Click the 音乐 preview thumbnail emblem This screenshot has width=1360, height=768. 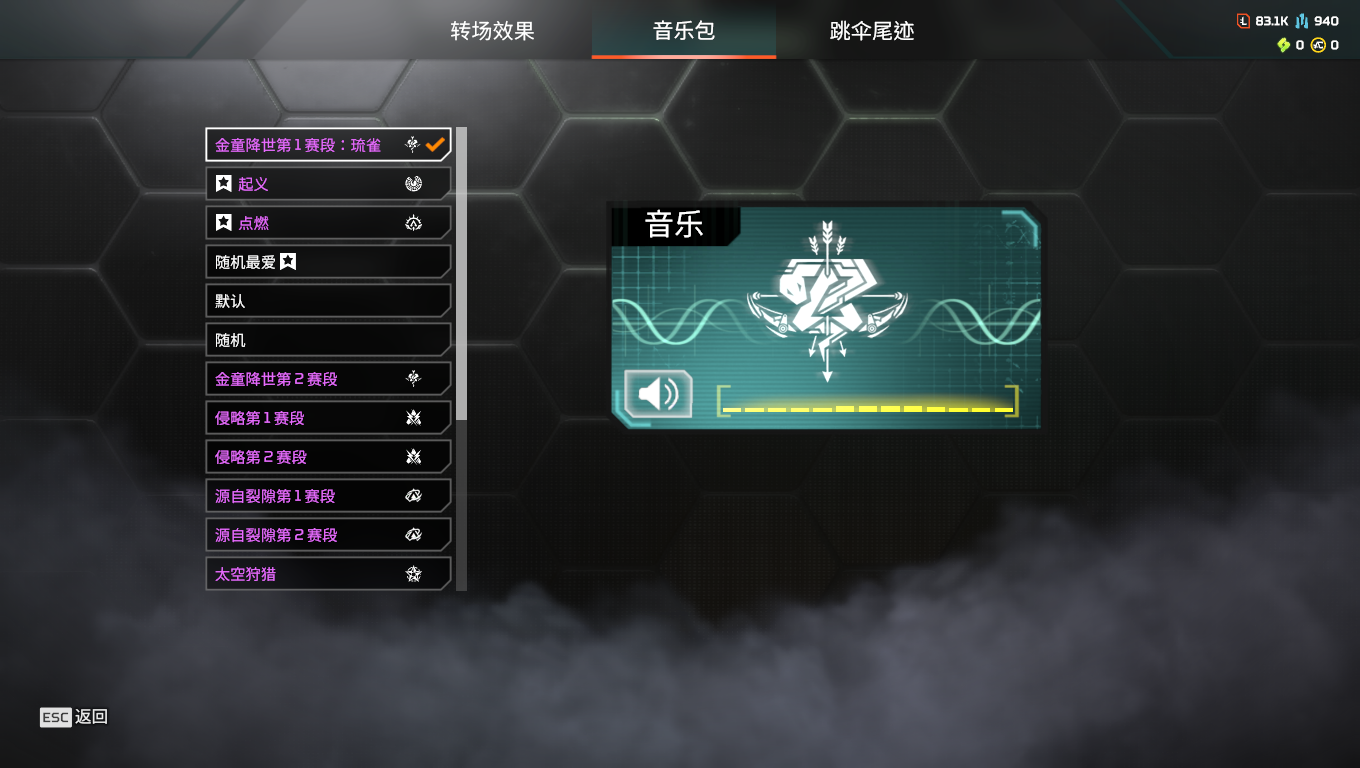tap(827, 300)
